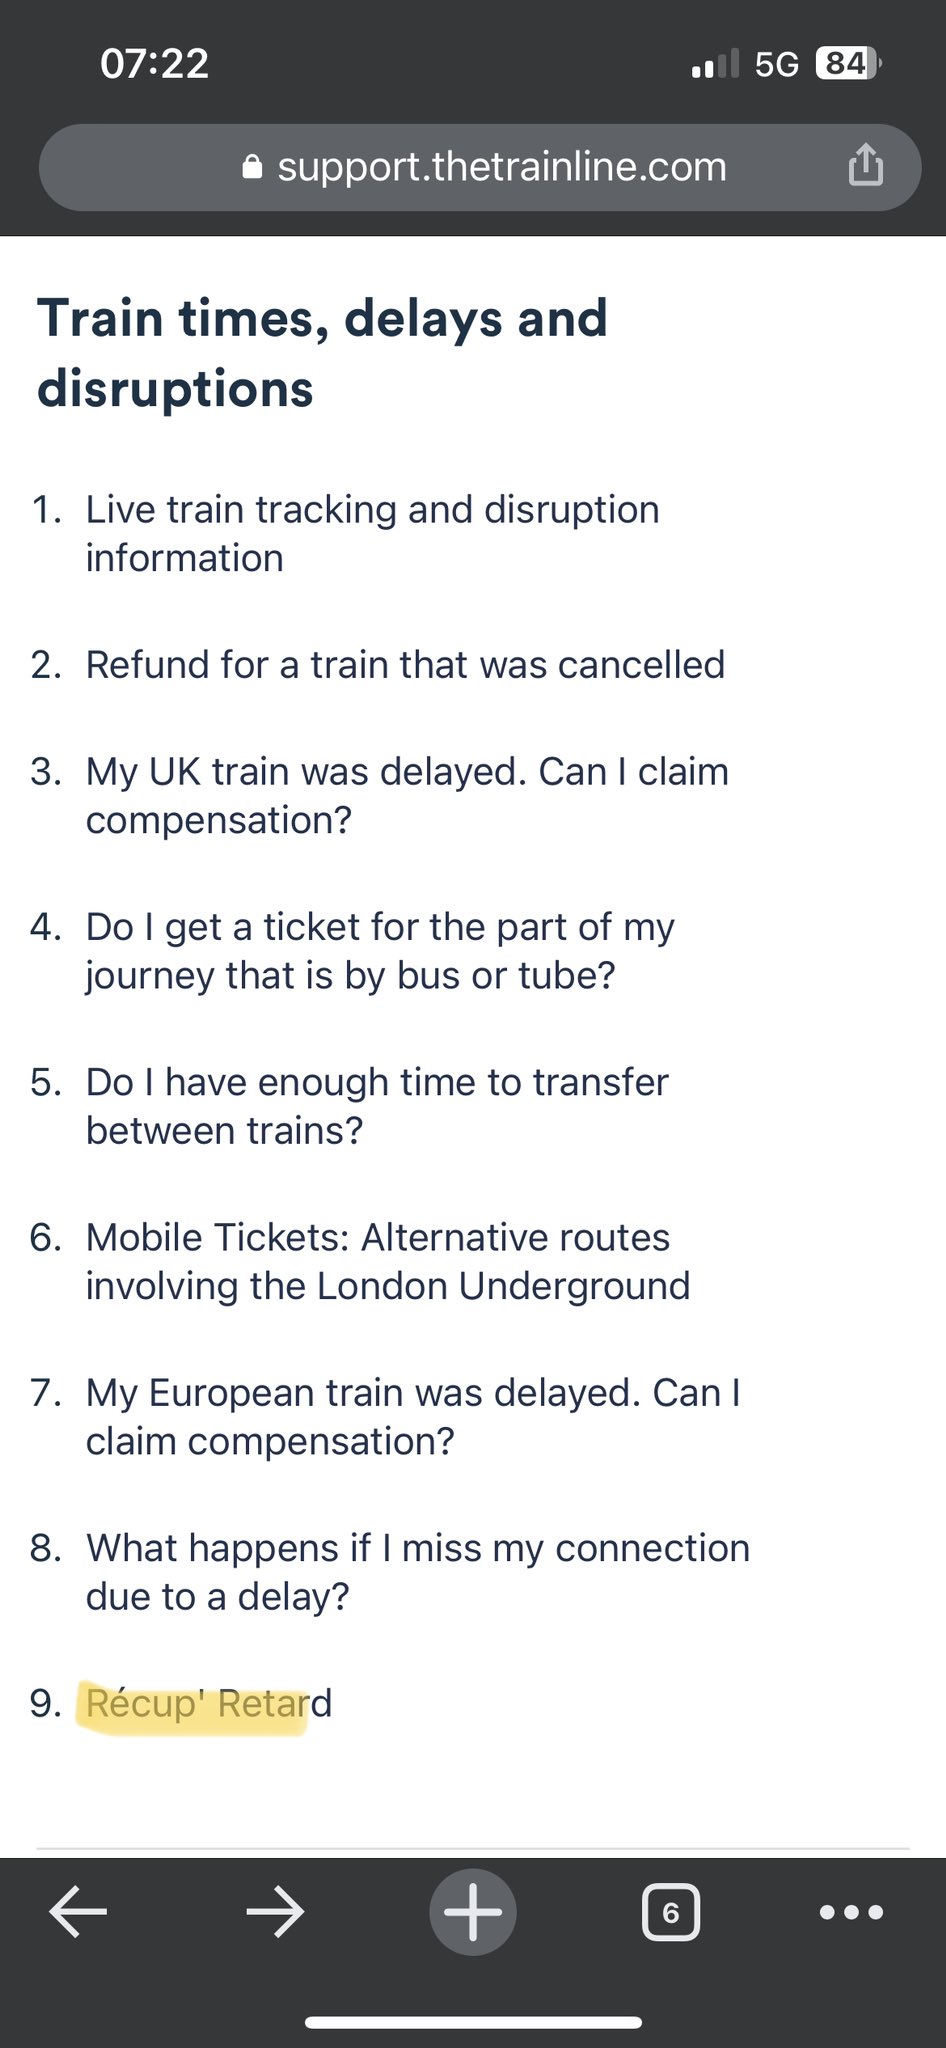Tap the lock icon beside the URL
Viewport: 946px width, 2048px height.
click(253, 167)
